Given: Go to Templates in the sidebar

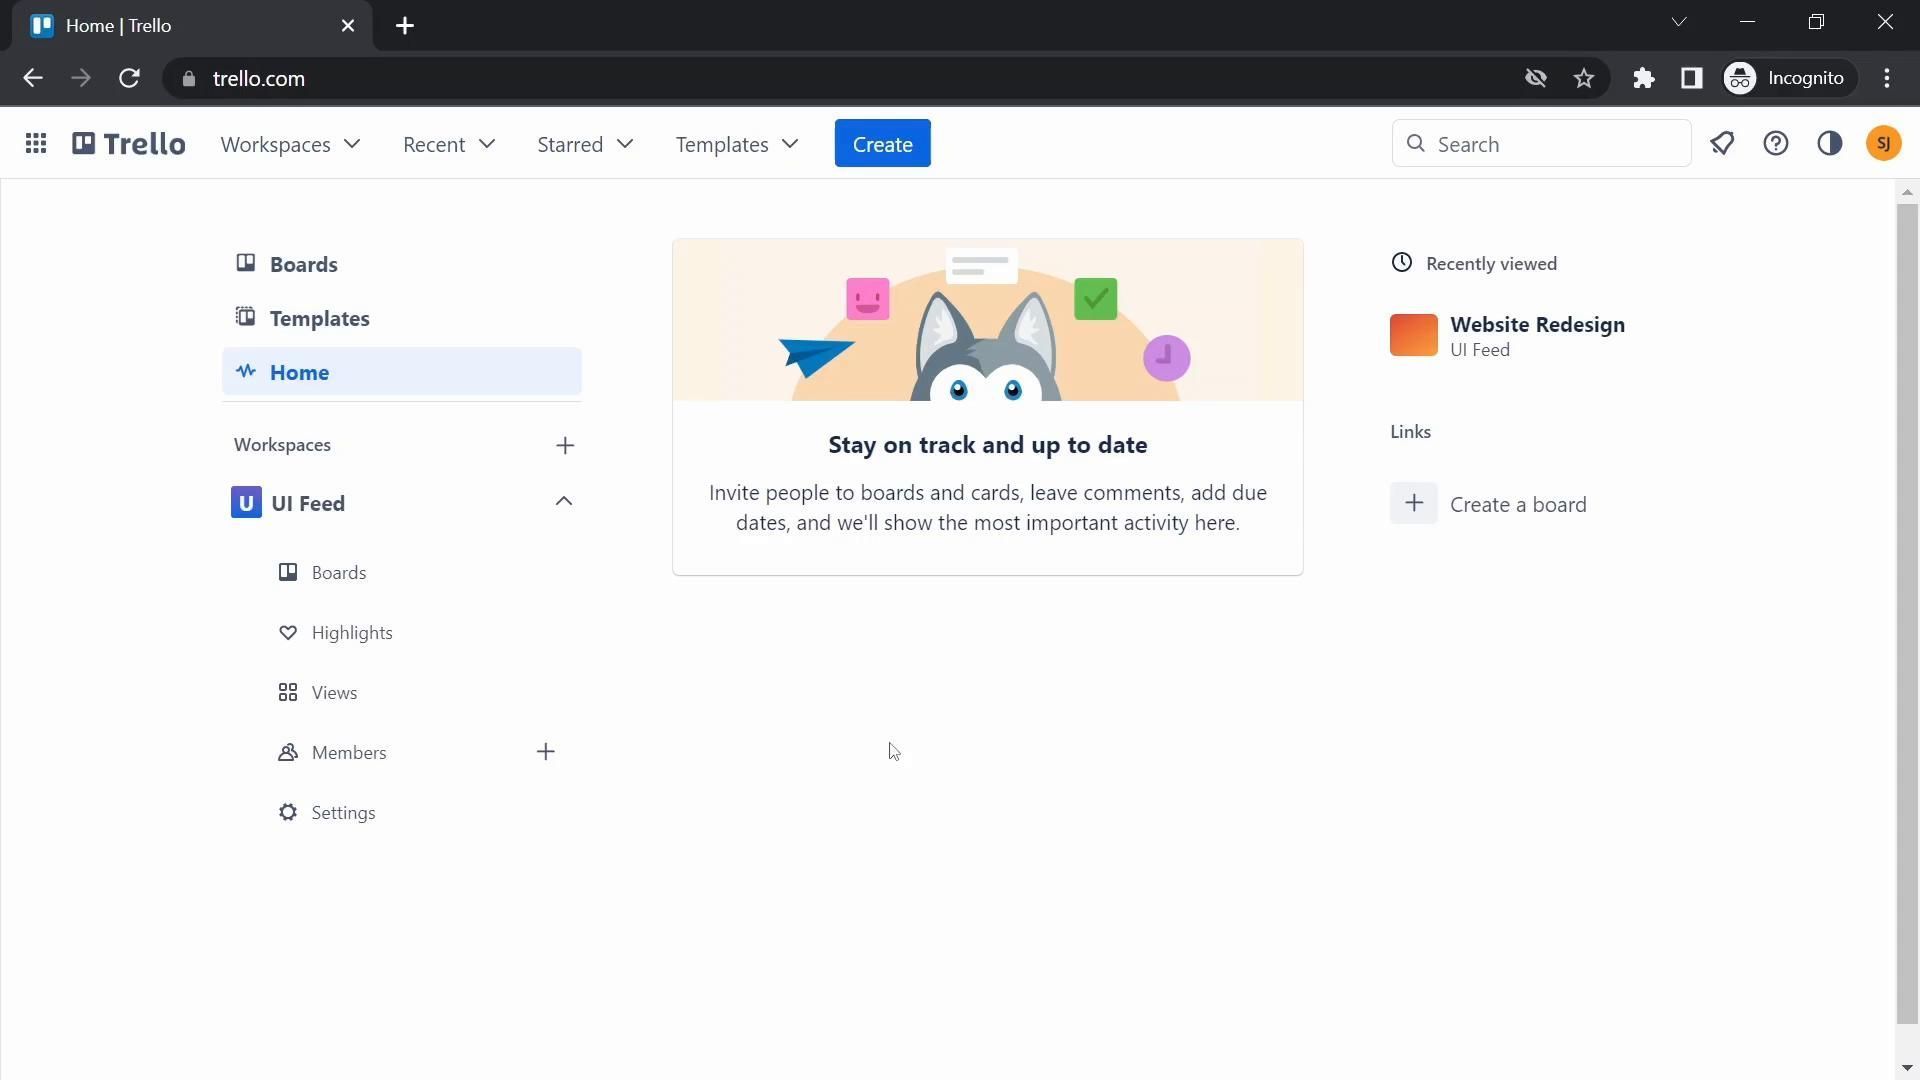Looking at the screenshot, I should tap(319, 318).
